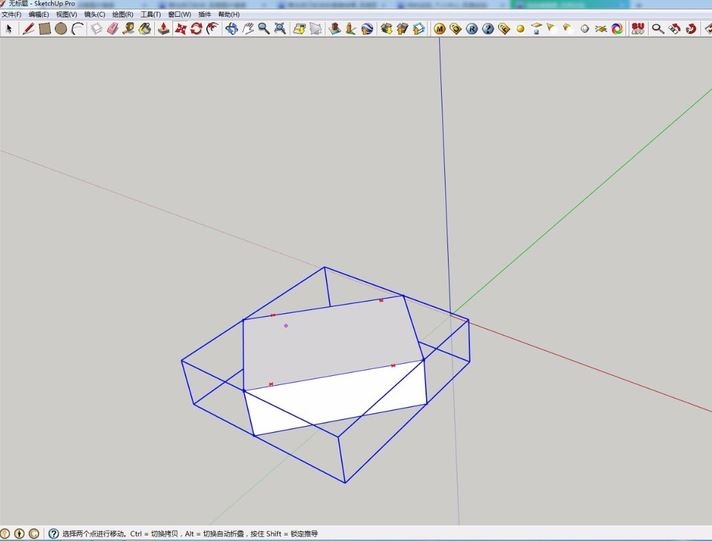This screenshot has width=712, height=541.
Task: Open the 视图(V) menu
Action: point(66,15)
